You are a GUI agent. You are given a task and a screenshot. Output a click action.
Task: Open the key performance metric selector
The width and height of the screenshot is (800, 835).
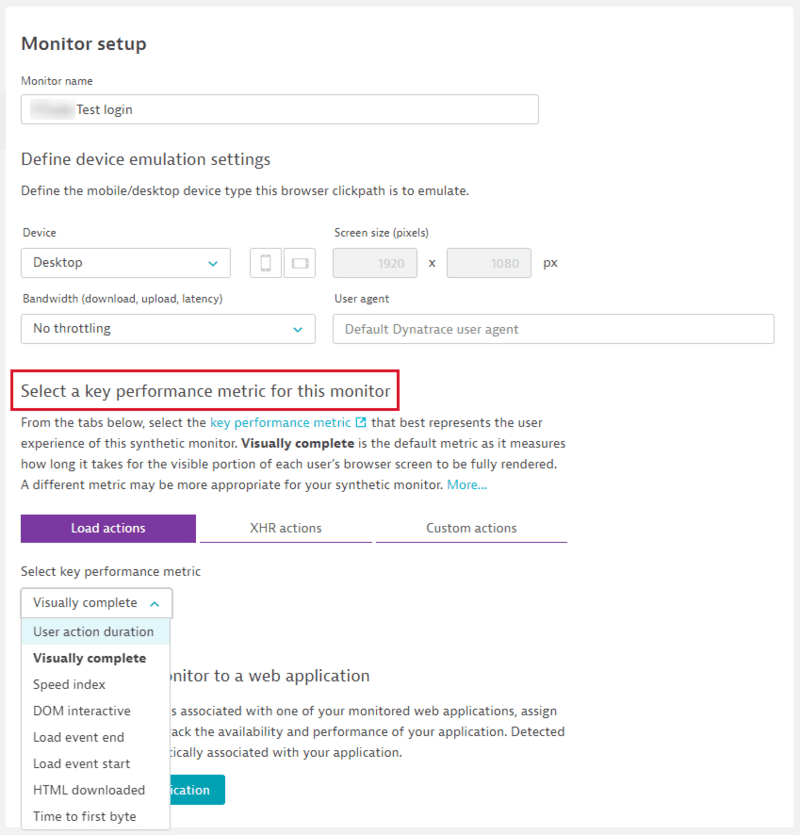click(96, 603)
